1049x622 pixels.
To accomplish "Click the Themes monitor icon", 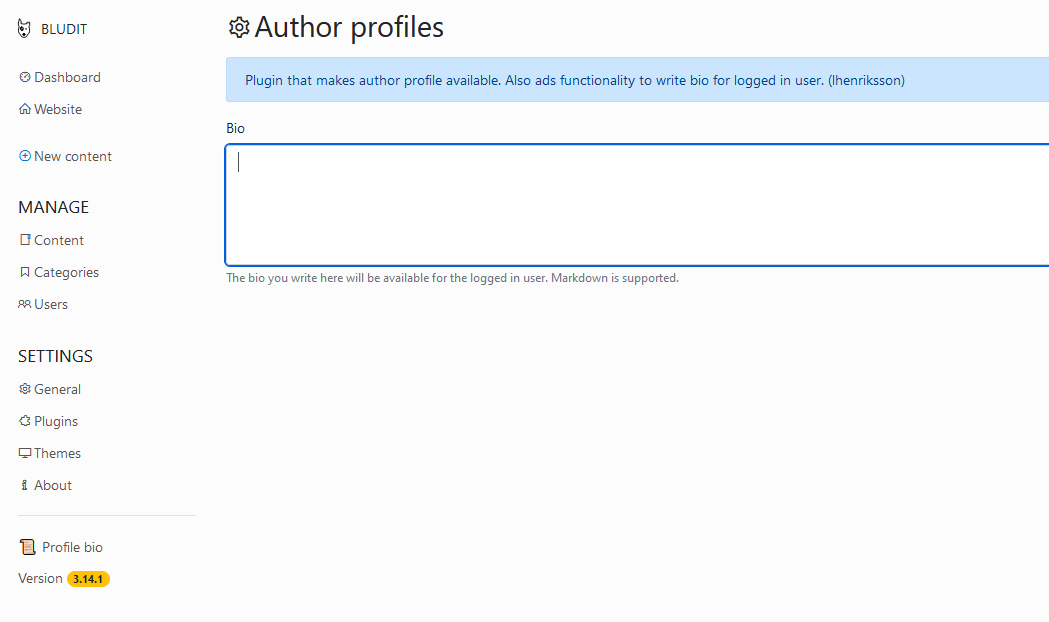I will pyautogui.click(x=23, y=453).
